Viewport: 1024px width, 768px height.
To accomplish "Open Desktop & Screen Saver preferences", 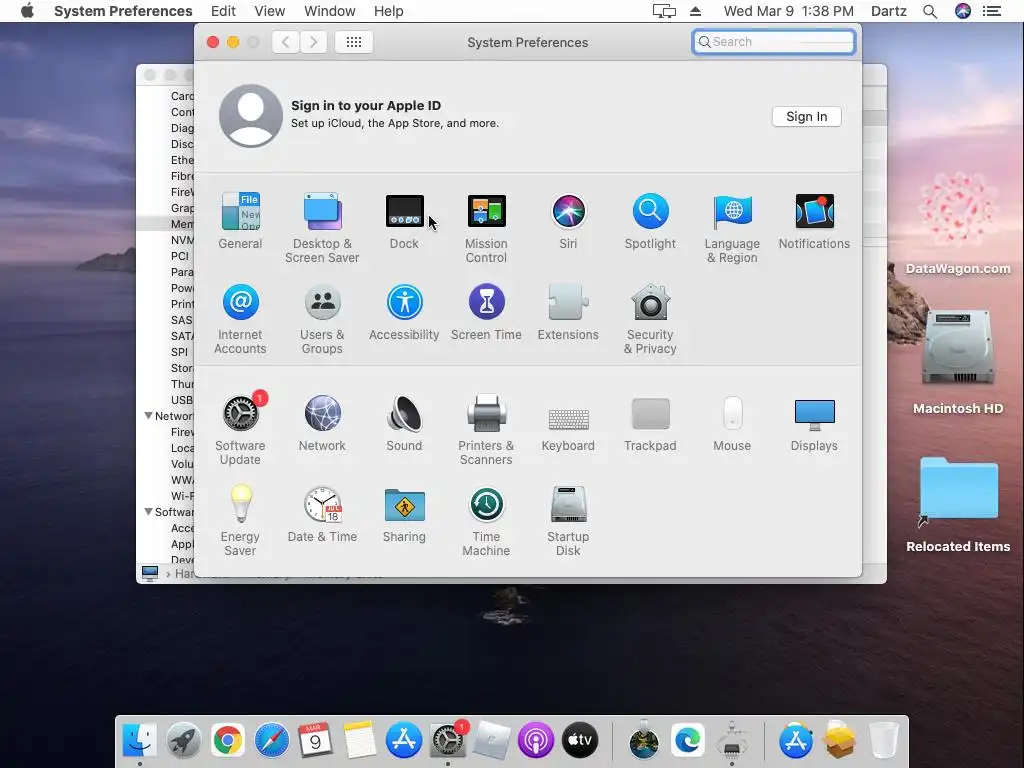I will pos(322,227).
